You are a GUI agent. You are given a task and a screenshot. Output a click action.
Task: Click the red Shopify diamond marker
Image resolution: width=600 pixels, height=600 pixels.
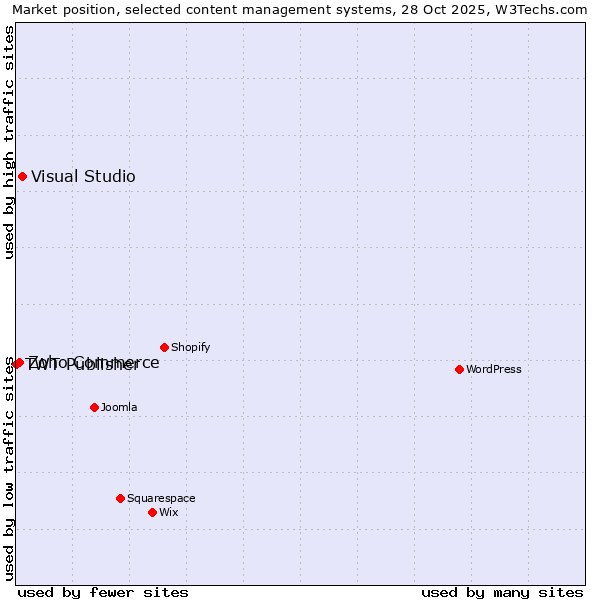point(164,348)
